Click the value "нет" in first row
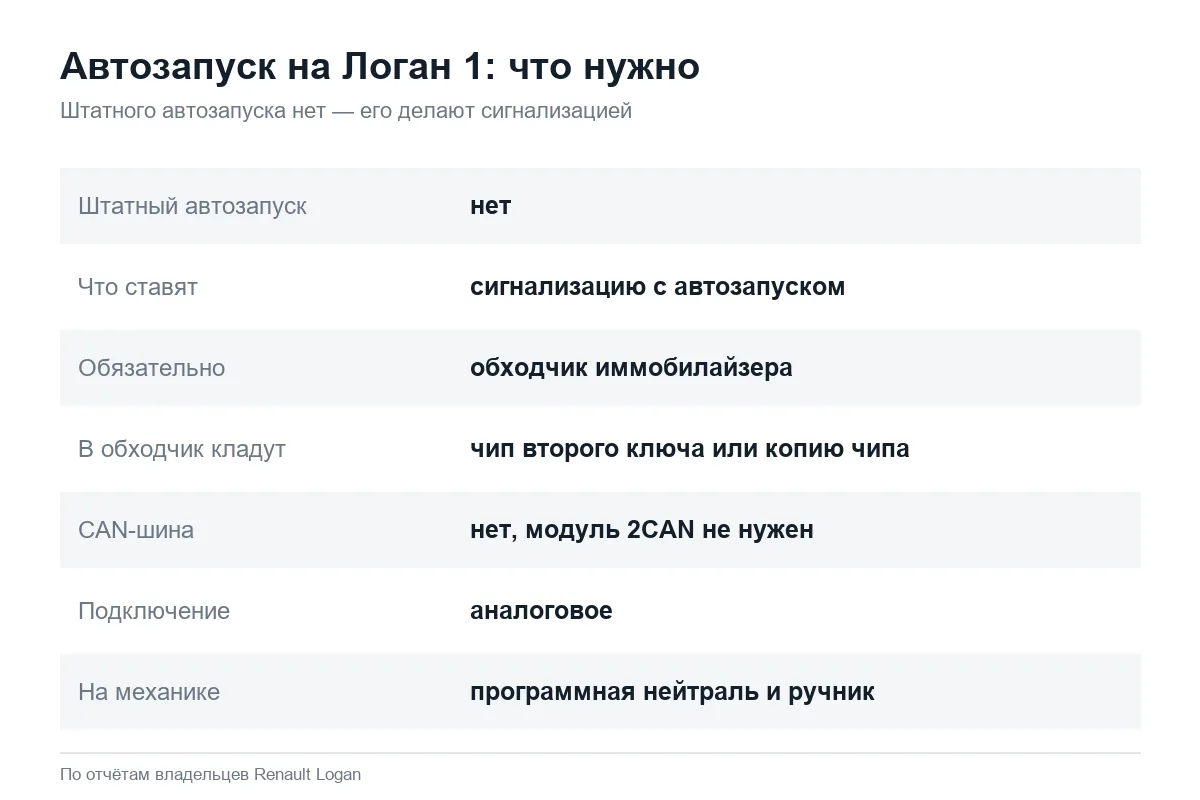The image size is (1200, 800). (490, 206)
